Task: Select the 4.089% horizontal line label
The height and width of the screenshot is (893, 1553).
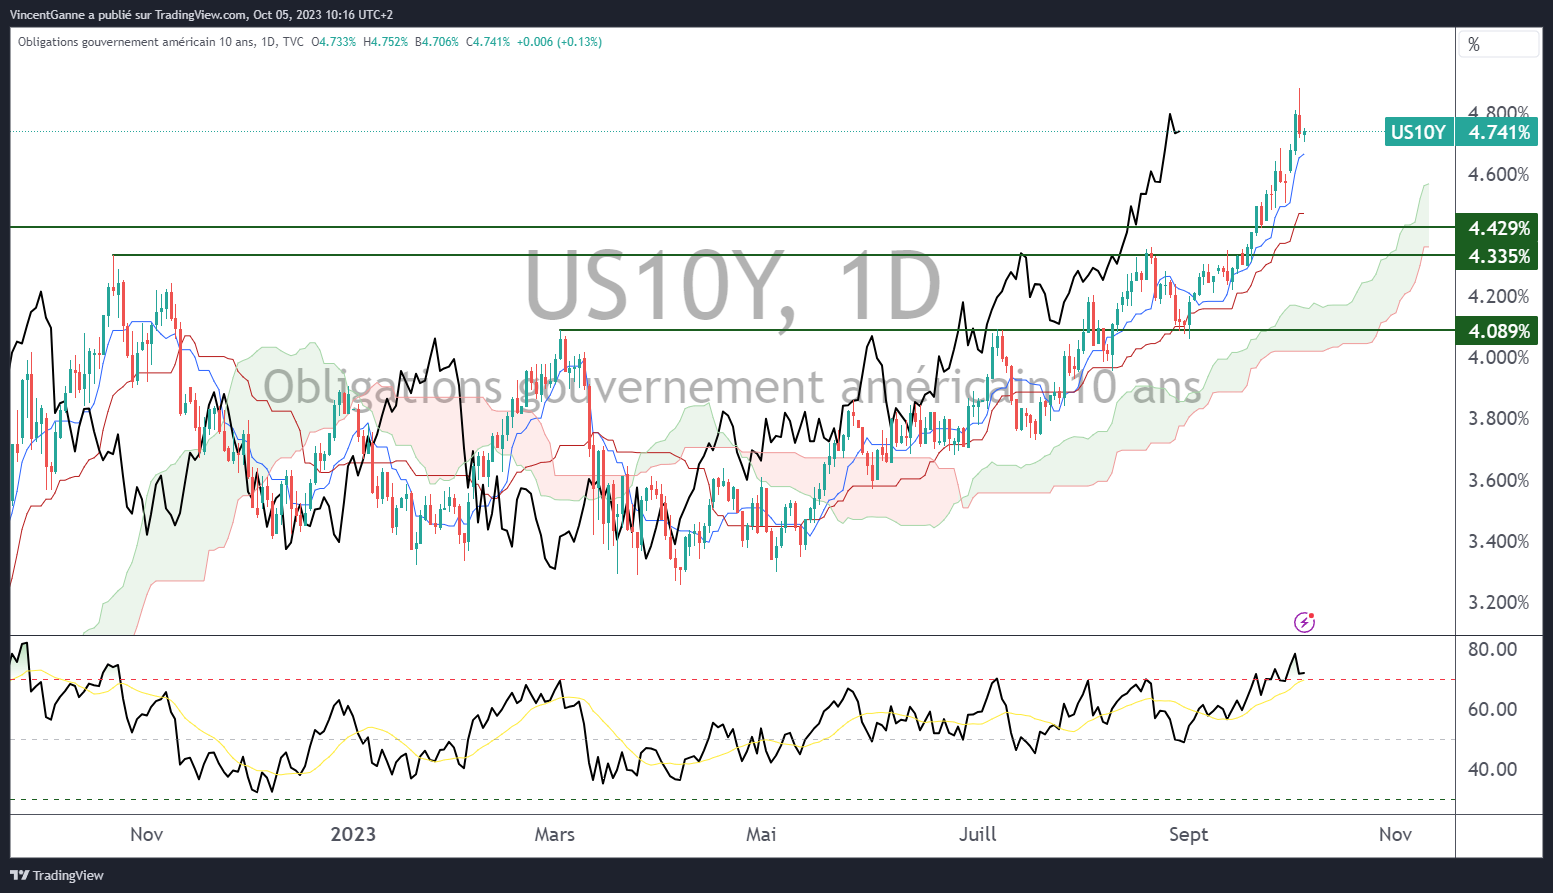Action: (x=1498, y=331)
